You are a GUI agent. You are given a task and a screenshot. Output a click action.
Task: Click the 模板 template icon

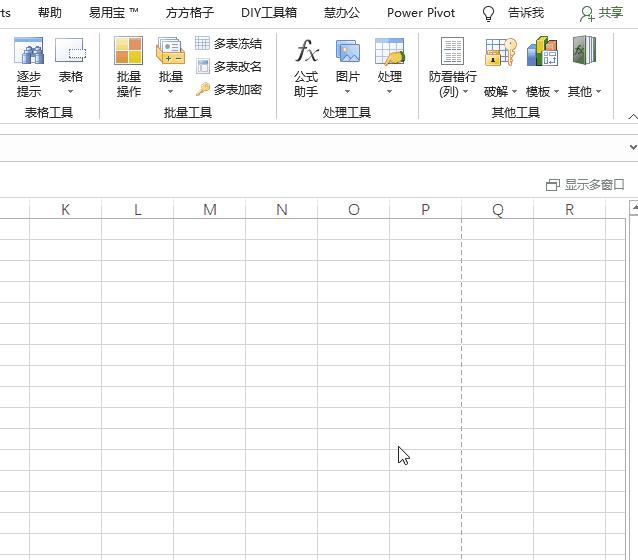coord(542,51)
